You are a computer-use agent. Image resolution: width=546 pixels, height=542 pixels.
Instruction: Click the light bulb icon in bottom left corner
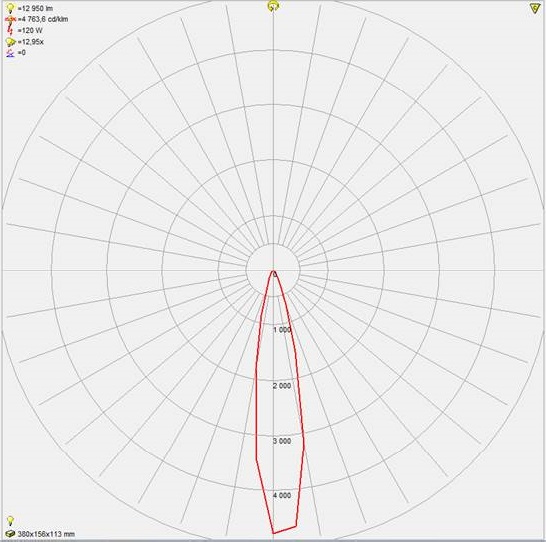pos(11,521)
